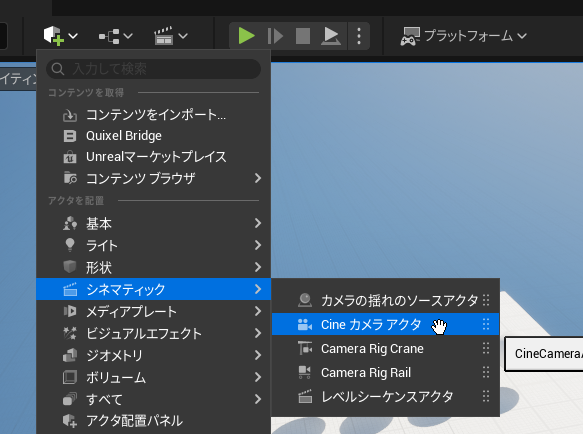This screenshot has height=434, width=583.
Task: Click the Camera Rig Rail icon
Action: coord(305,372)
